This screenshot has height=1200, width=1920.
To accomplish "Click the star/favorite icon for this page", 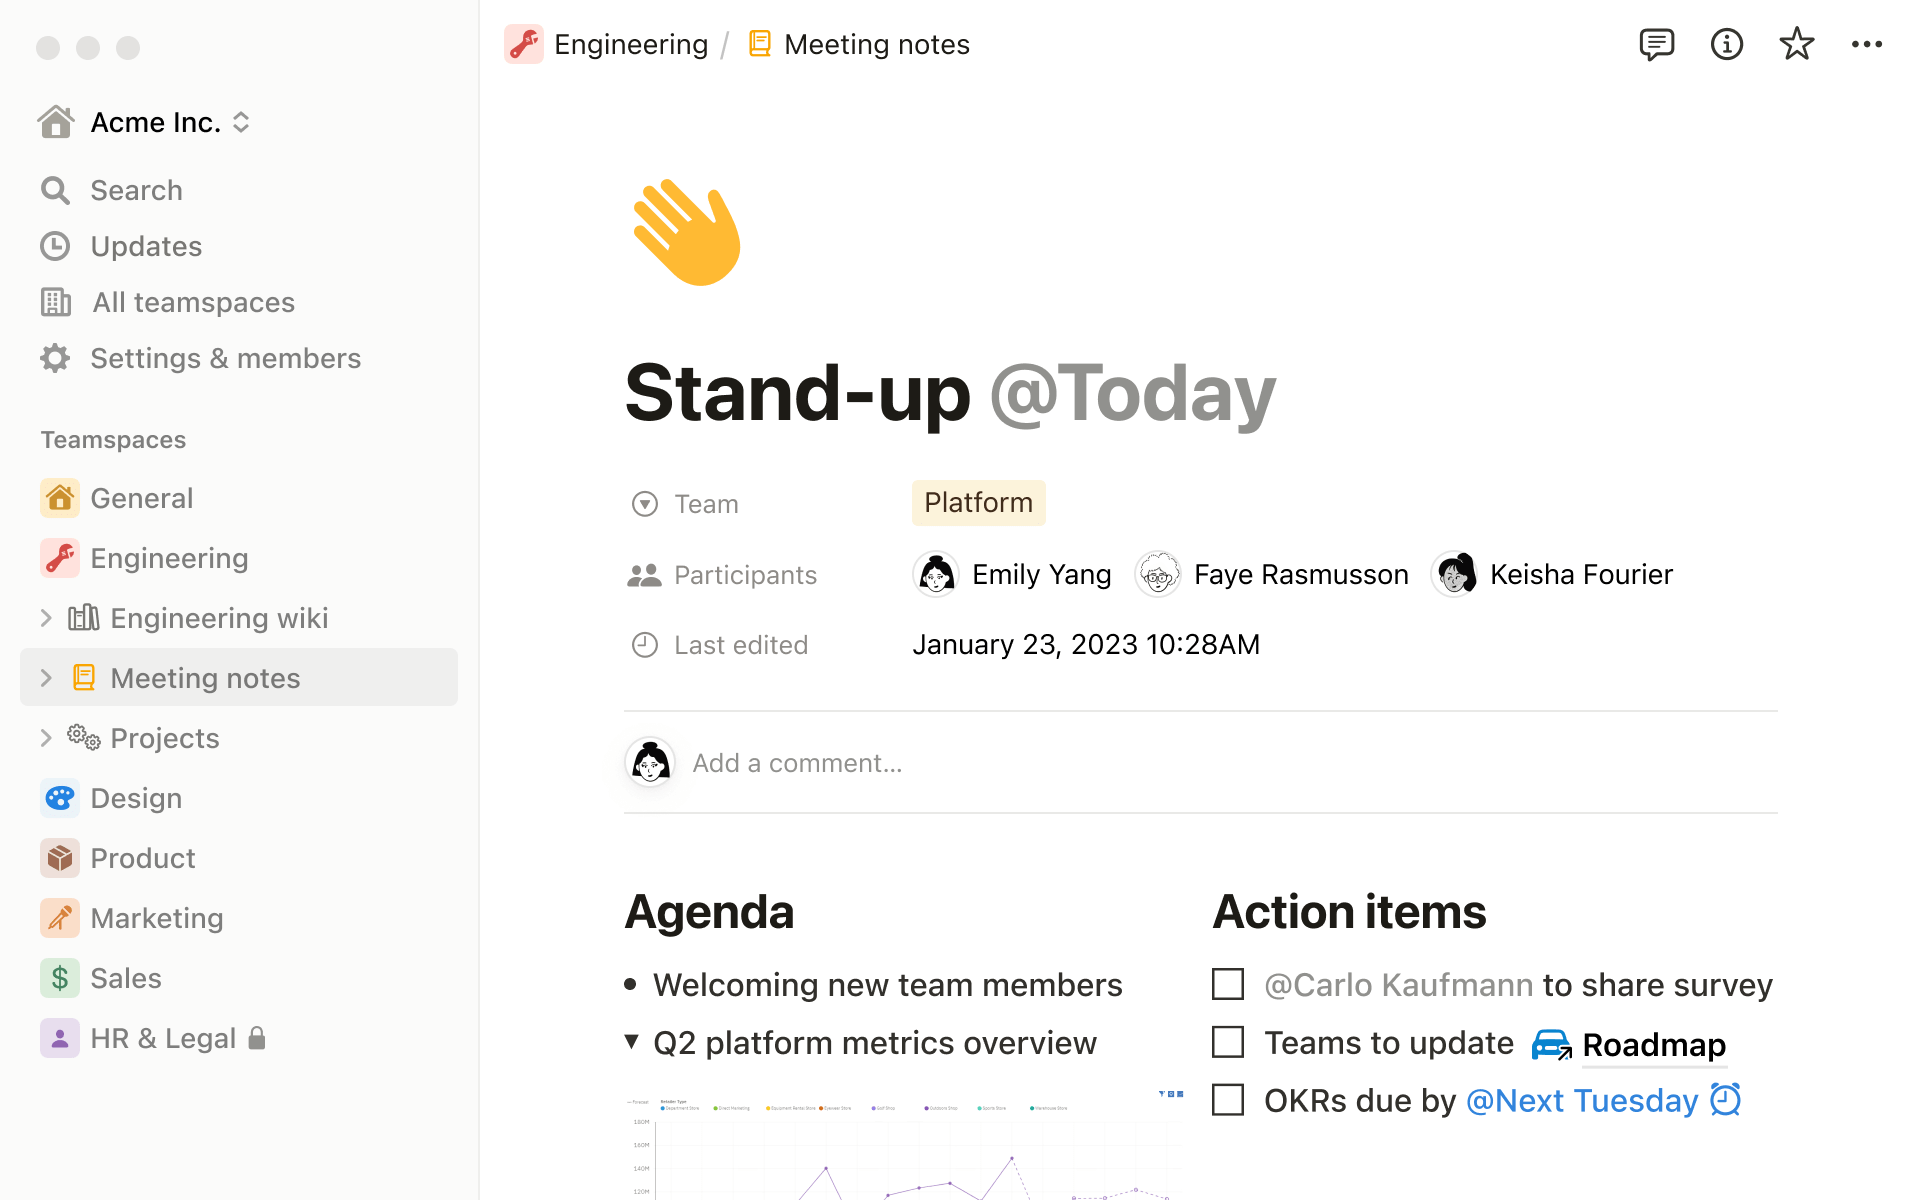I will [1796, 46].
